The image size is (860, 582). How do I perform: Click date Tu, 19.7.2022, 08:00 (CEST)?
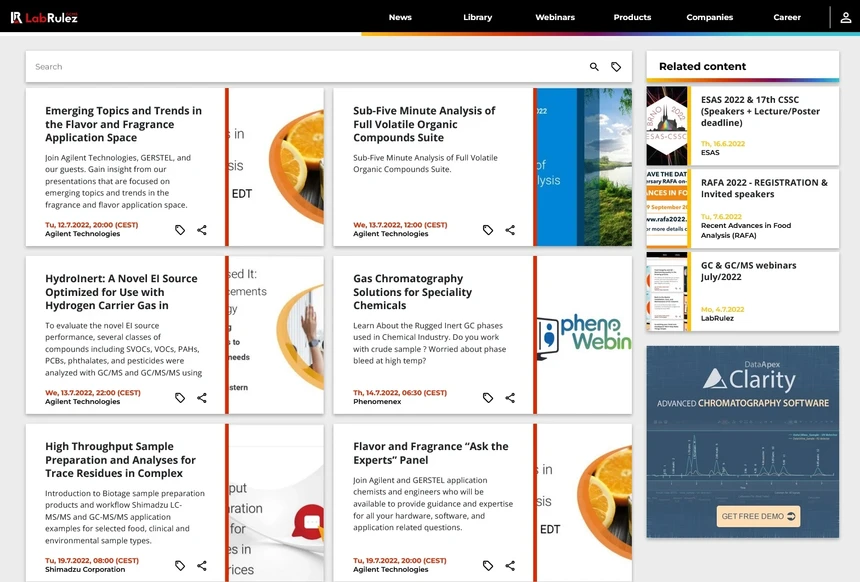click(x=92, y=561)
